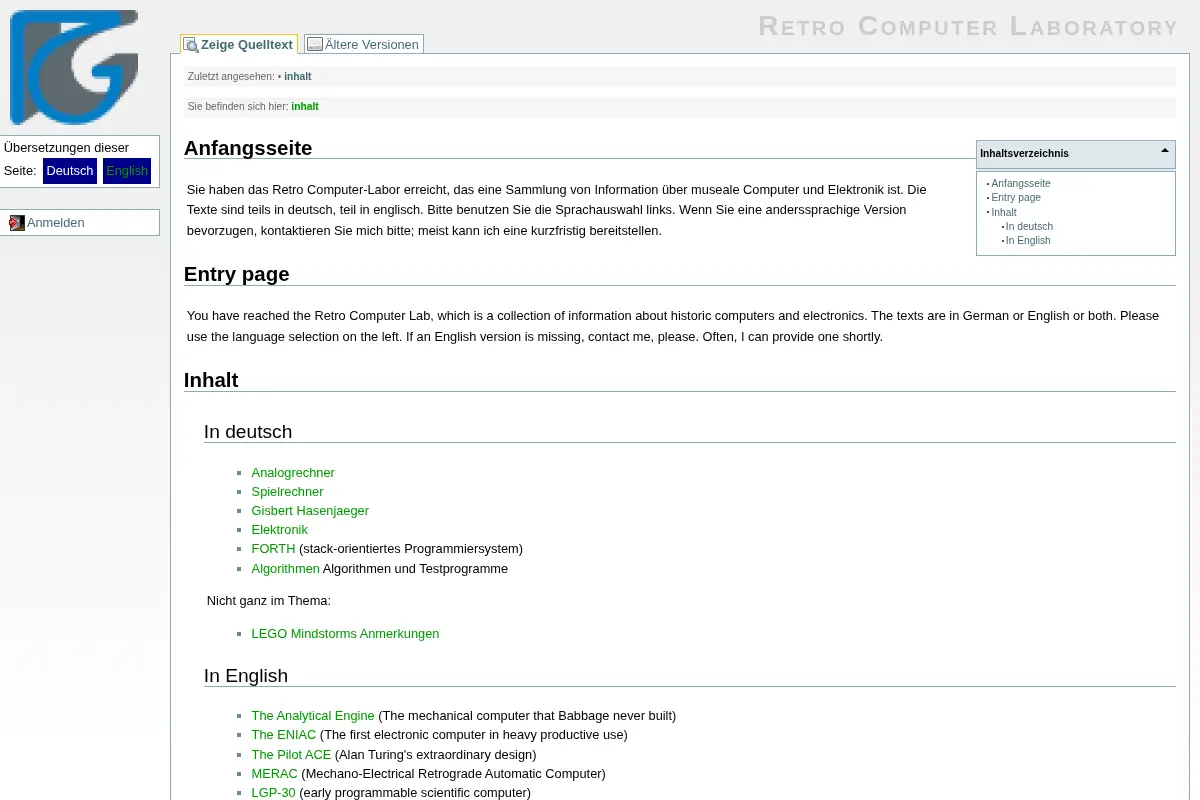Open the Ältere Versionen tab
Viewport: 1200px width, 800px height.
(363, 44)
